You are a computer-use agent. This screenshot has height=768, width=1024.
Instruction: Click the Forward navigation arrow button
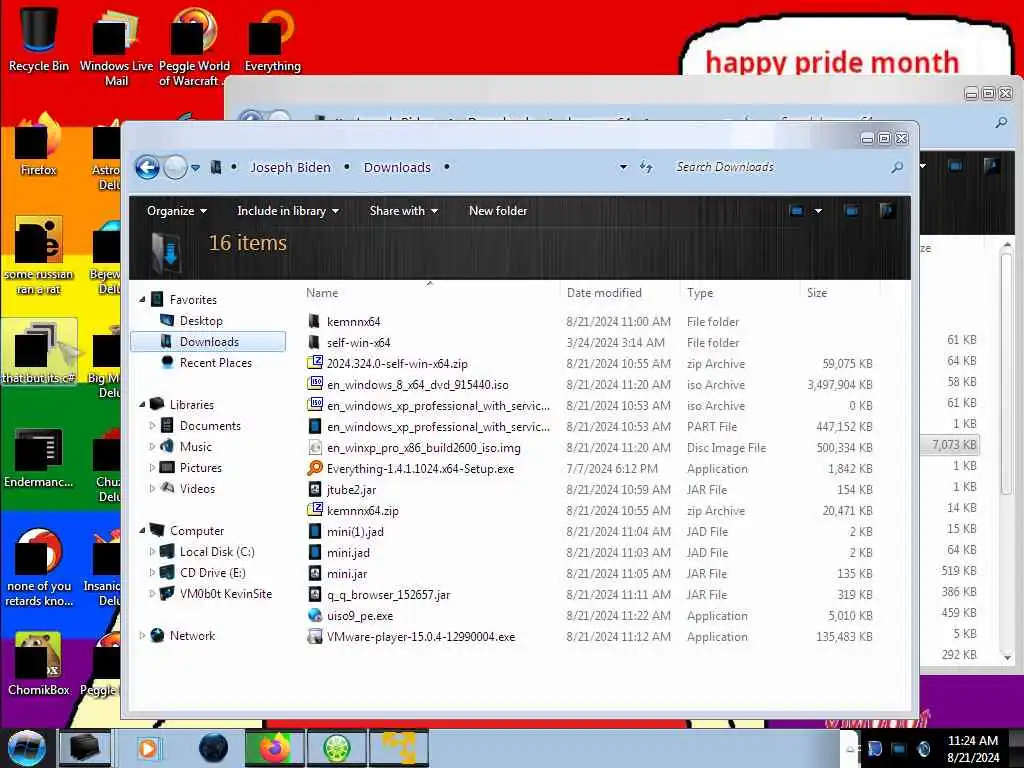point(175,168)
